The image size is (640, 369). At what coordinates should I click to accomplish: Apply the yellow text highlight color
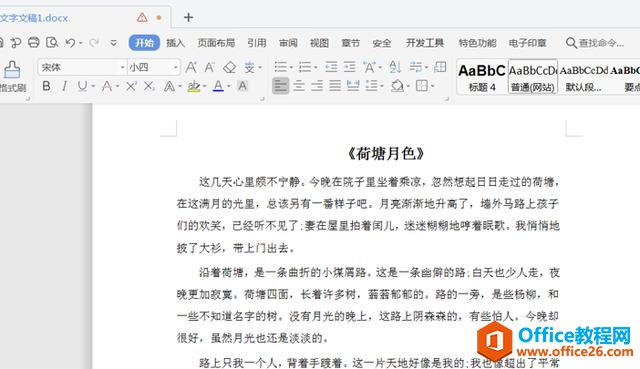click(x=193, y=86)
